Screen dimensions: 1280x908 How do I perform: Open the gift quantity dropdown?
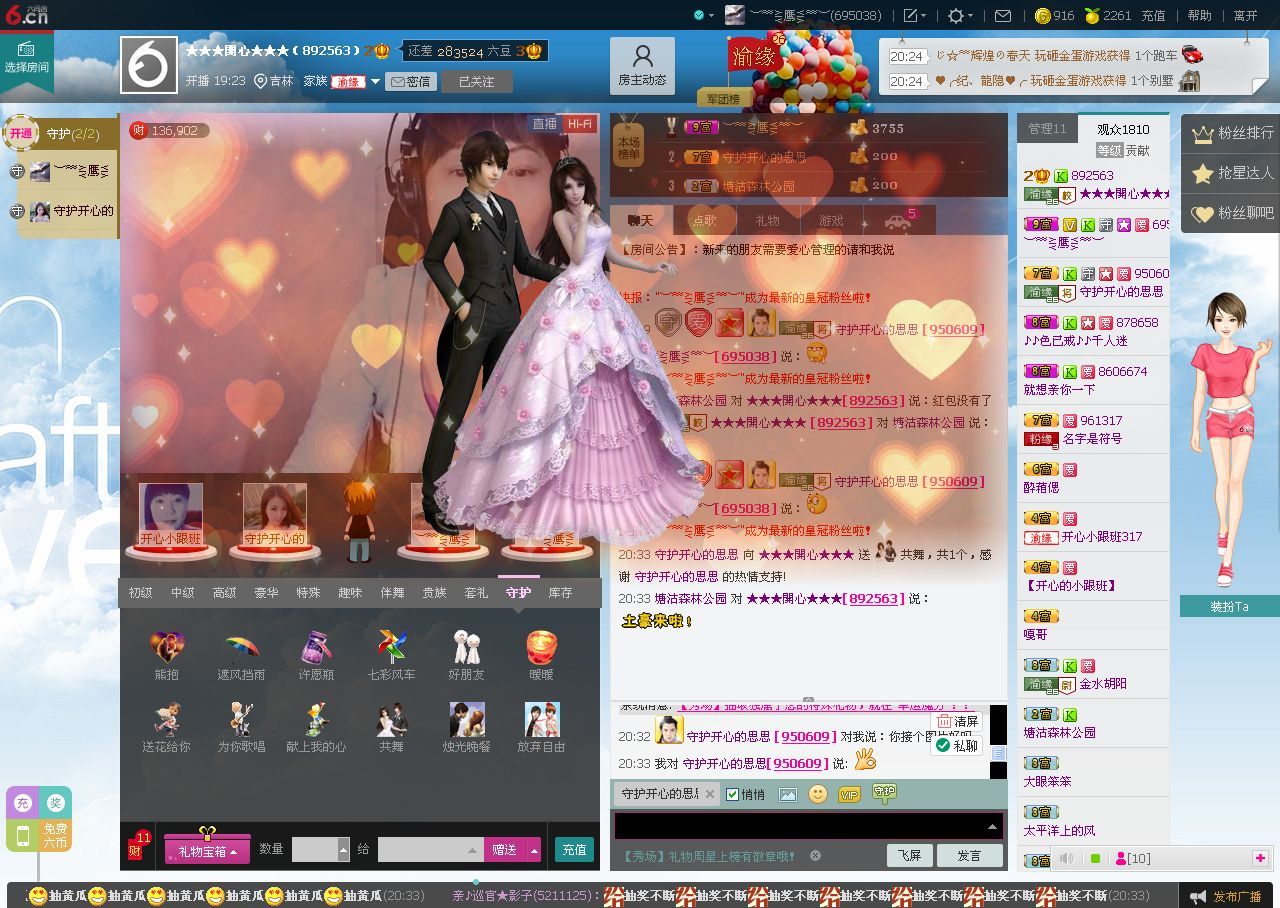pyautogui.click(x=344, y=850)
